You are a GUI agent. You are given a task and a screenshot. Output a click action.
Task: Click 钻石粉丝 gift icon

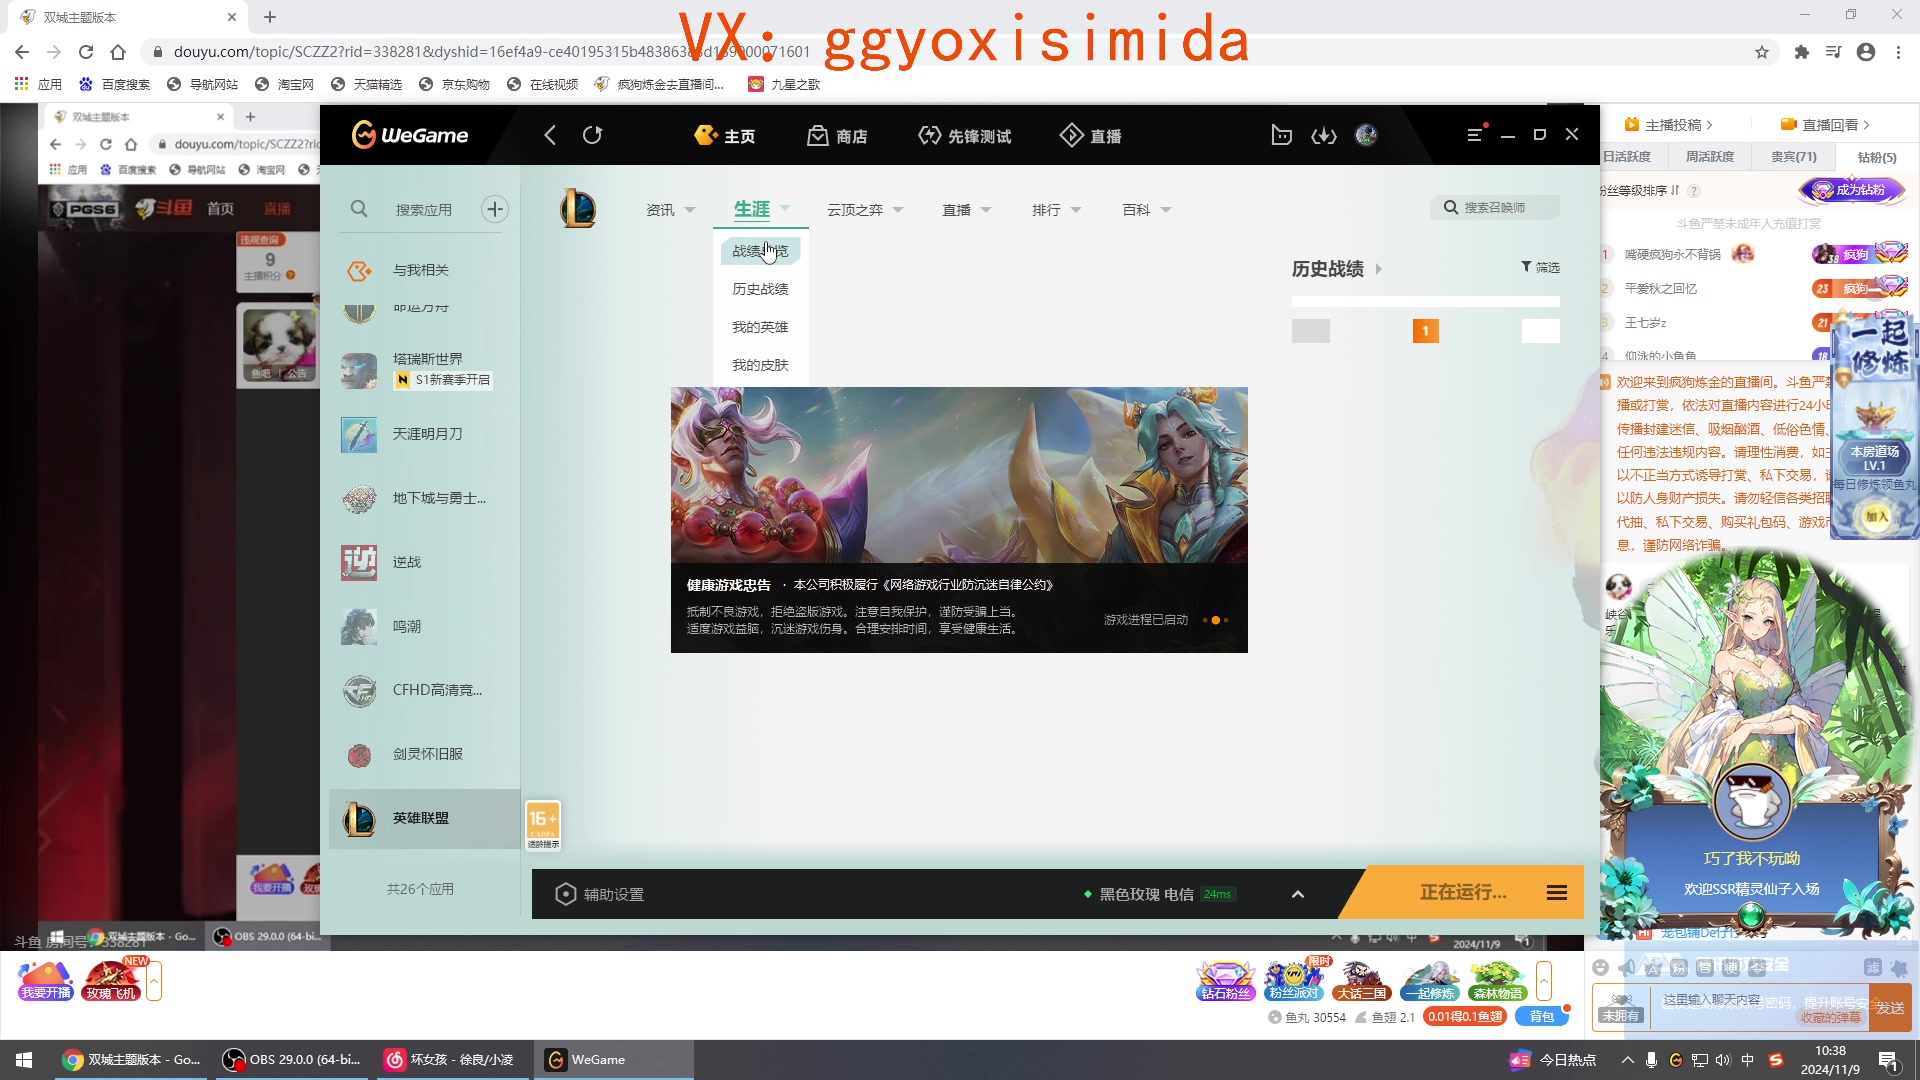[x=1226, y=981]
